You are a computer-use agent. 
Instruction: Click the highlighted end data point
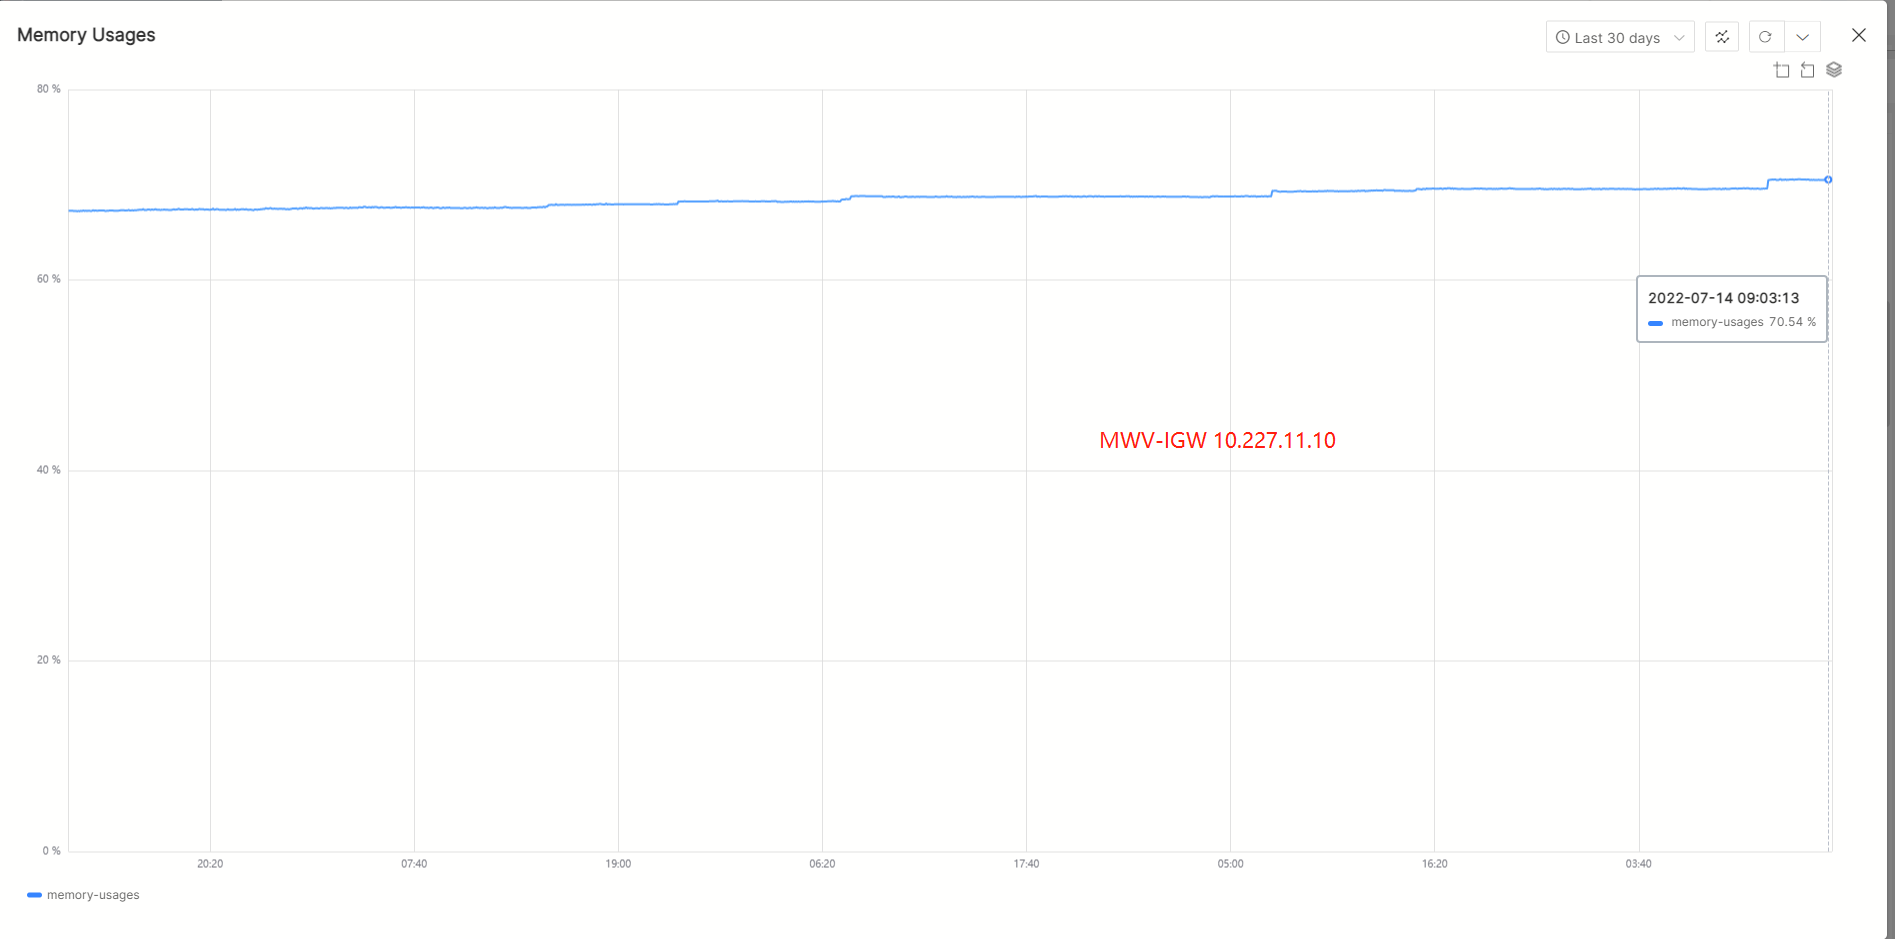pyautogui.click(x=1828, y=180)
